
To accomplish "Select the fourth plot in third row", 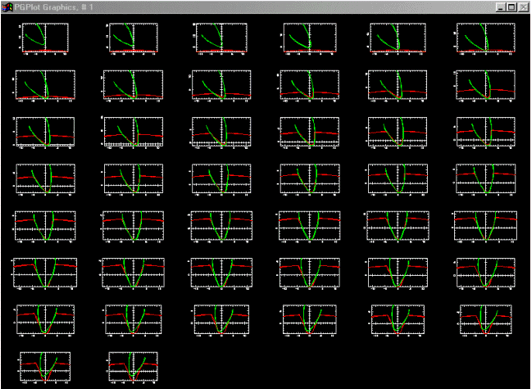I will pos(309,132).
